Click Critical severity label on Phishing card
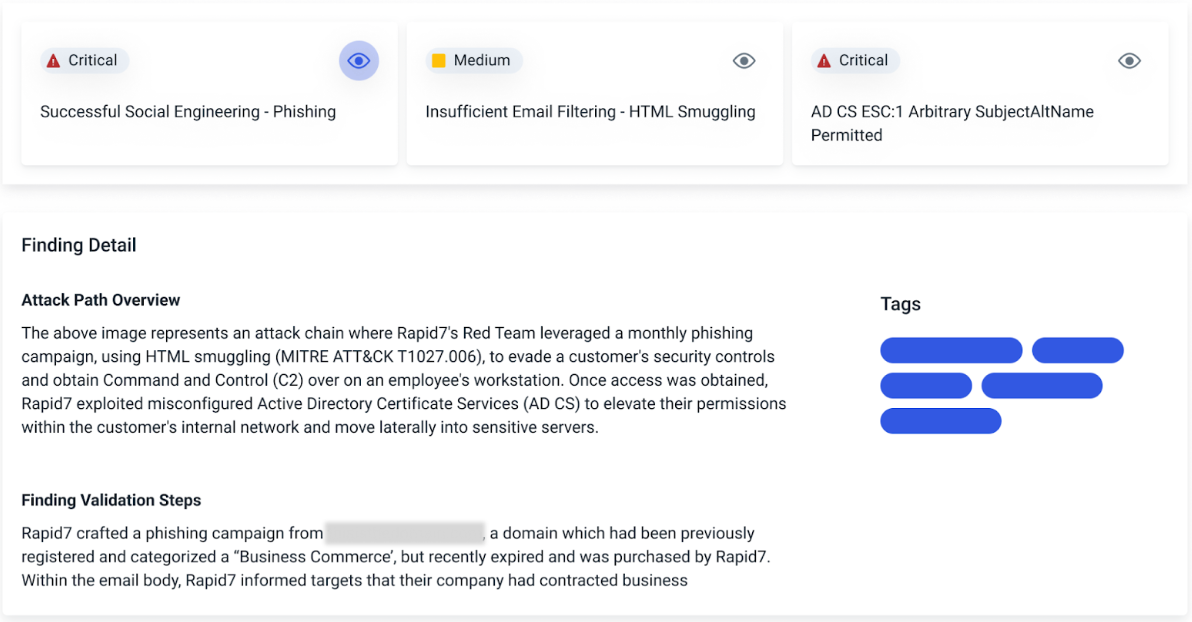Image resolution: width=1192 pixels, height=622 pixels. pyautogui.click(x=93, y=61)
